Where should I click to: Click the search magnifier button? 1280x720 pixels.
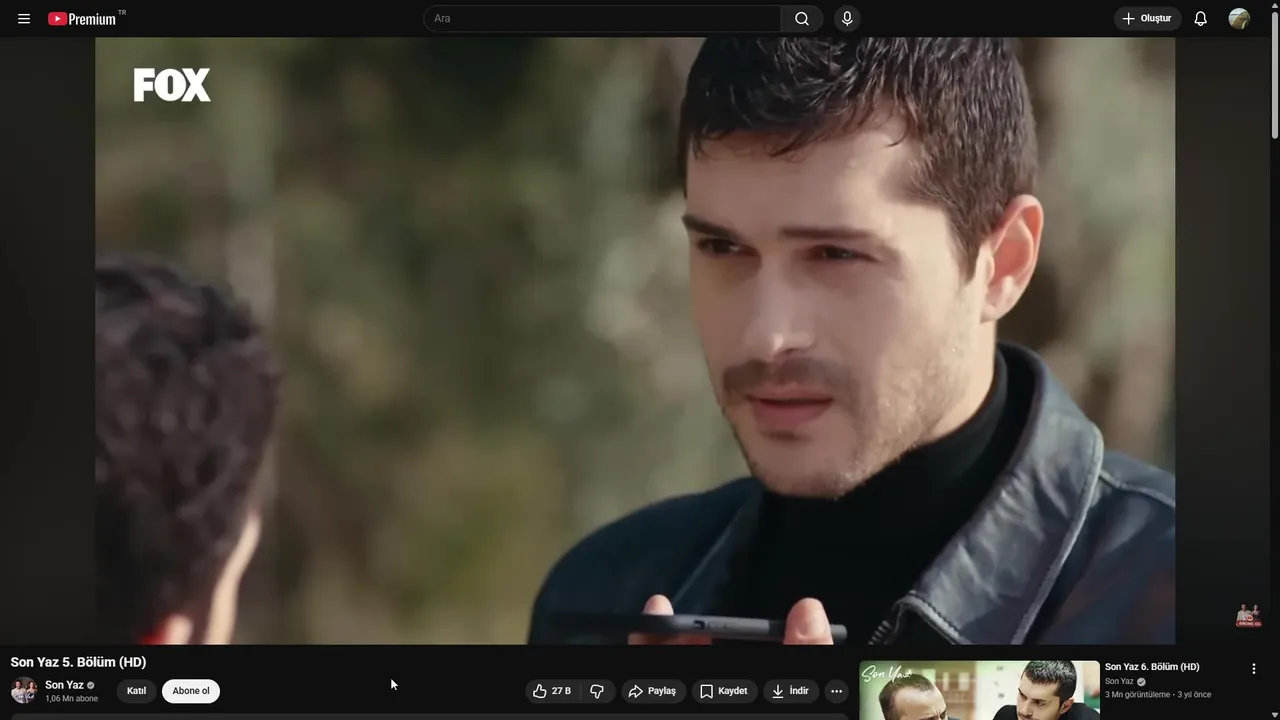(802, 19)
